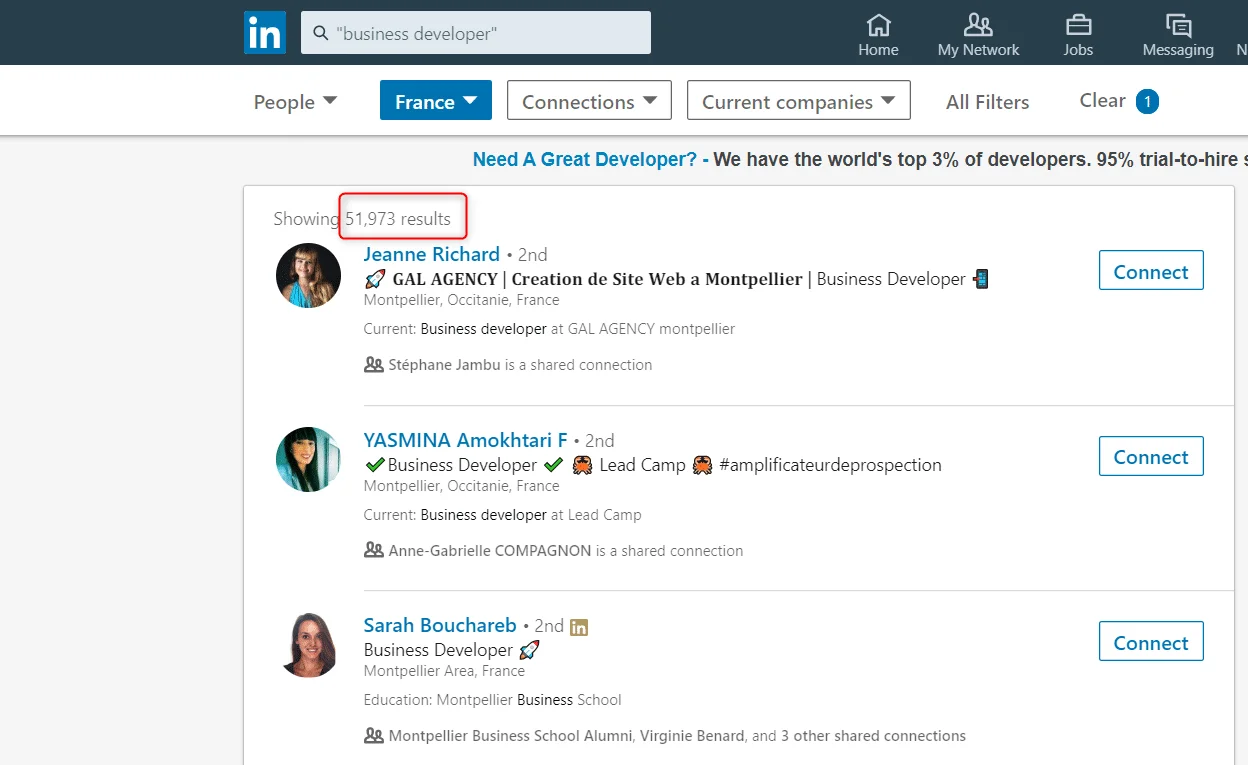
Task: Open All Filters panel
Action: (987, 101)
